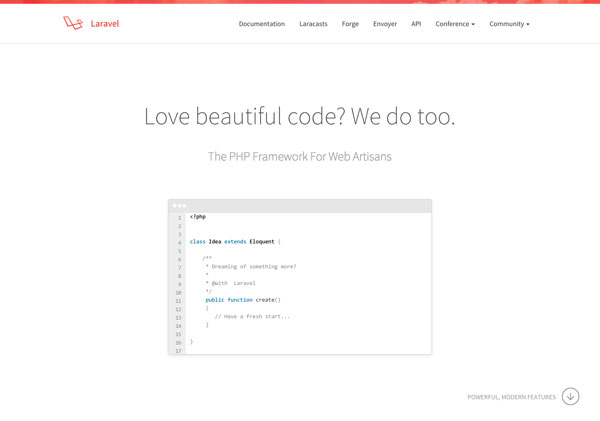Expand the Conference dropdown menu
The width and height of the screenshot is (600, 421).
click(455, 24)
